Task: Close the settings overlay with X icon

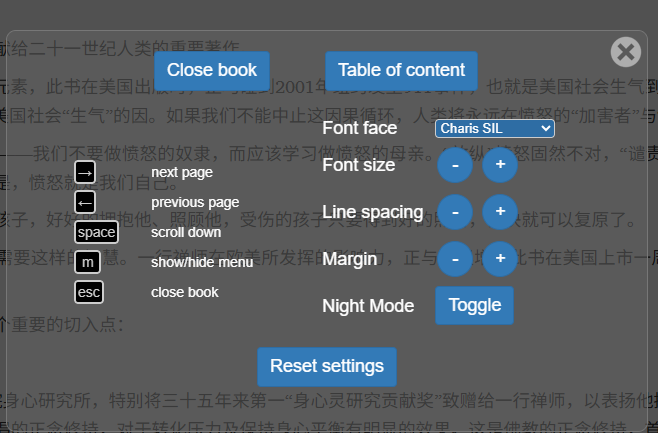Action: [x=625, y=52]
